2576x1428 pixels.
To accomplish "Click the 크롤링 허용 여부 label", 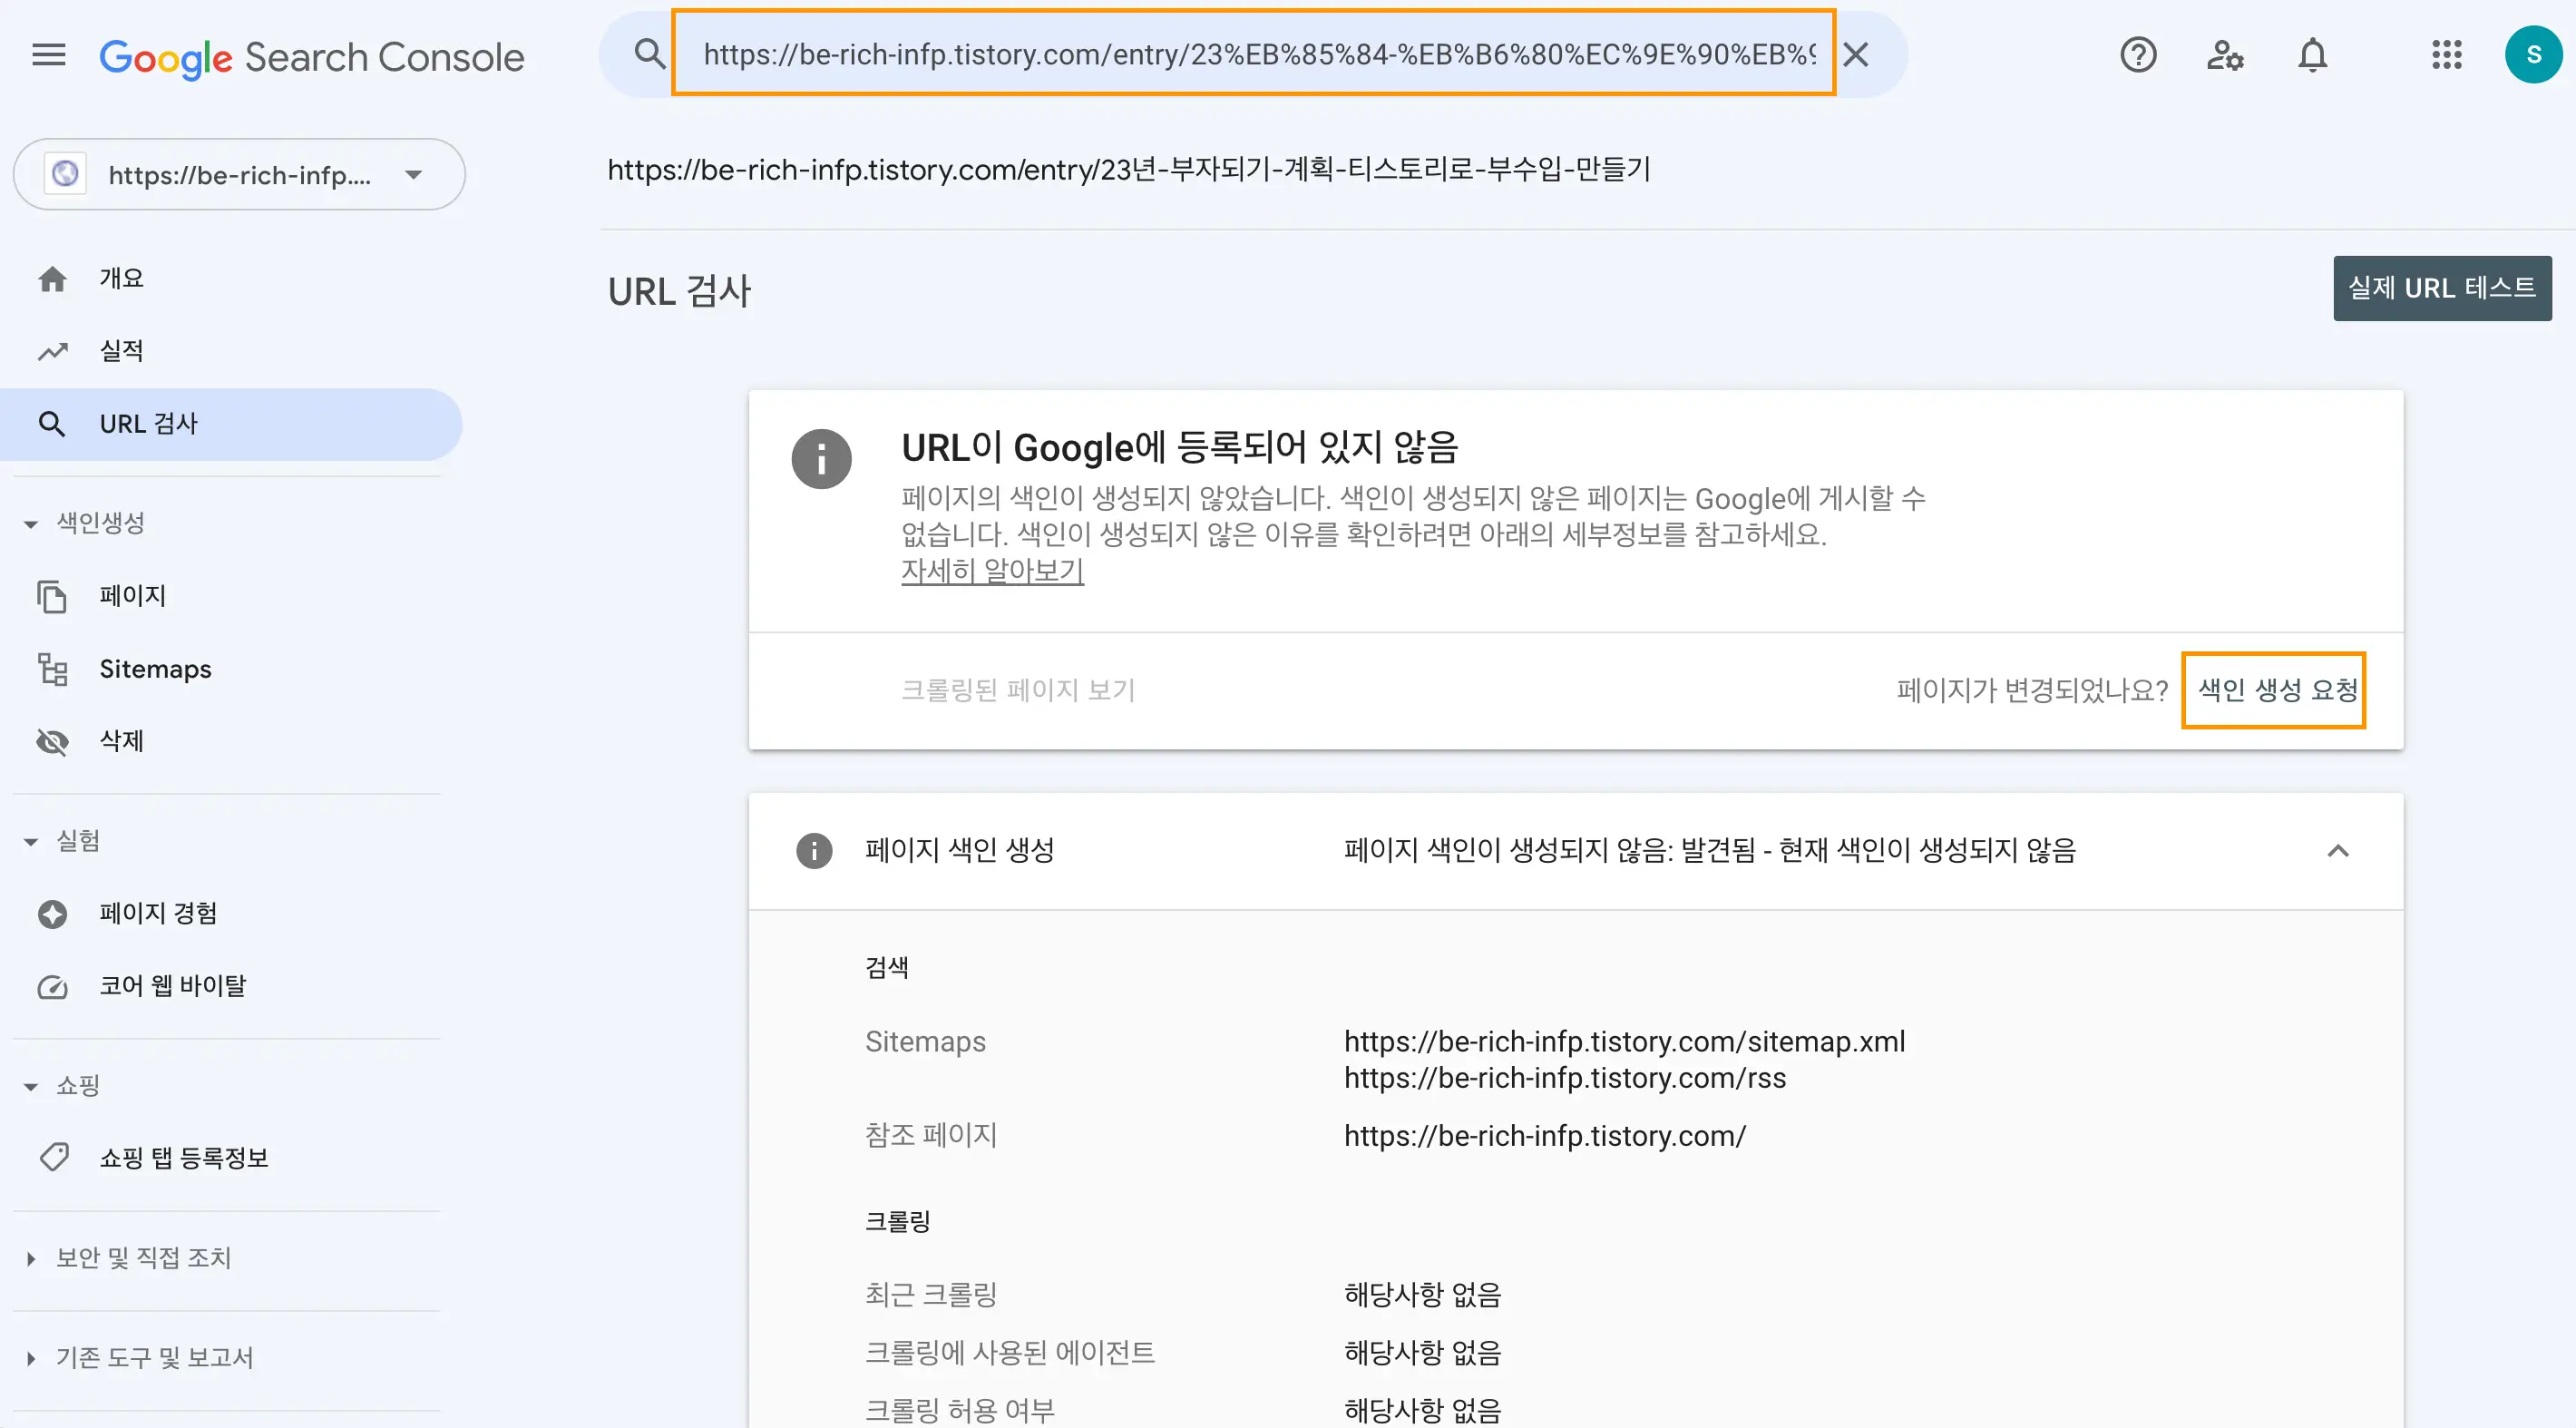I will [959, 1410].
